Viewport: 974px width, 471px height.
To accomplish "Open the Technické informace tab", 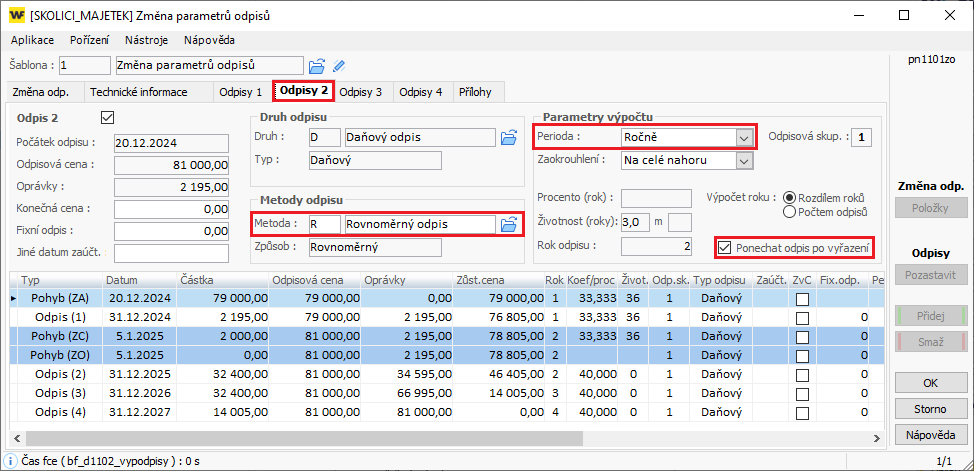I will pyautogui.click(x=139, y=92).
